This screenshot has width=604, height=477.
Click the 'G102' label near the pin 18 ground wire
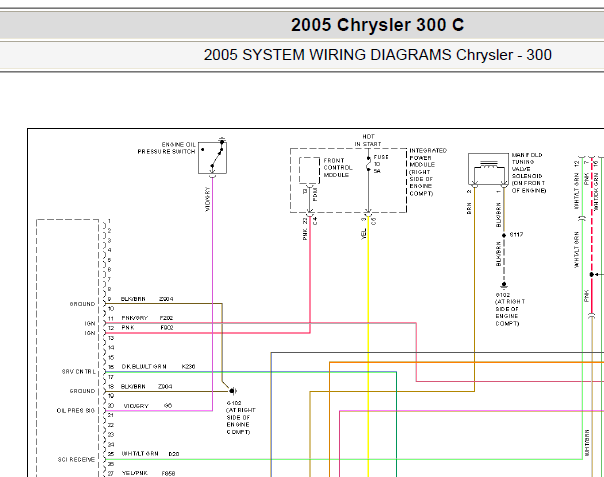coord(234,403)
